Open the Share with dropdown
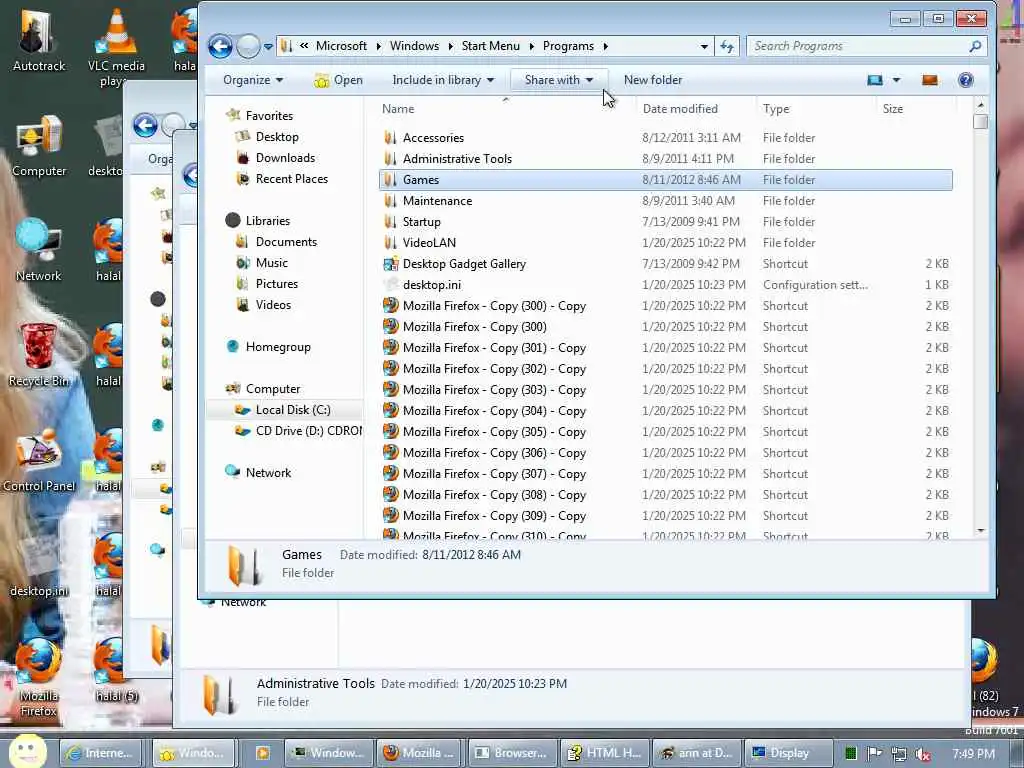 click(559, 80)
